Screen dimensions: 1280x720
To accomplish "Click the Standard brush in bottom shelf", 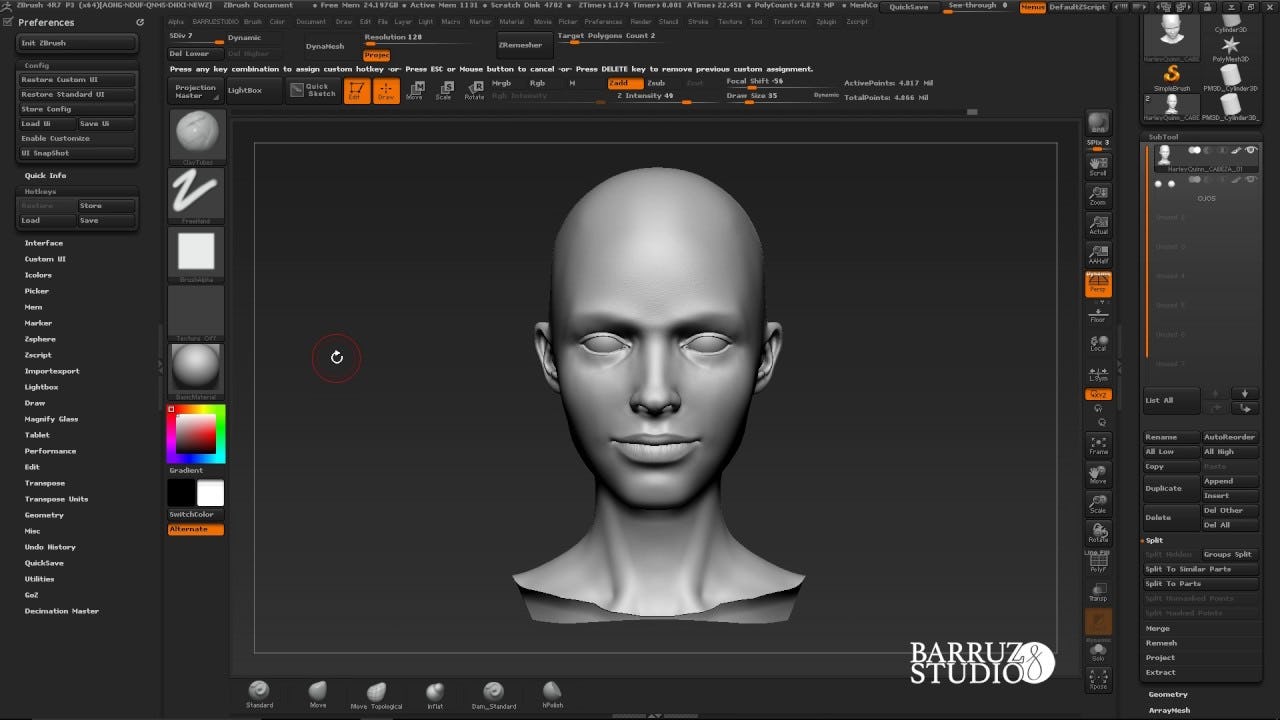I will coord(259,692).
